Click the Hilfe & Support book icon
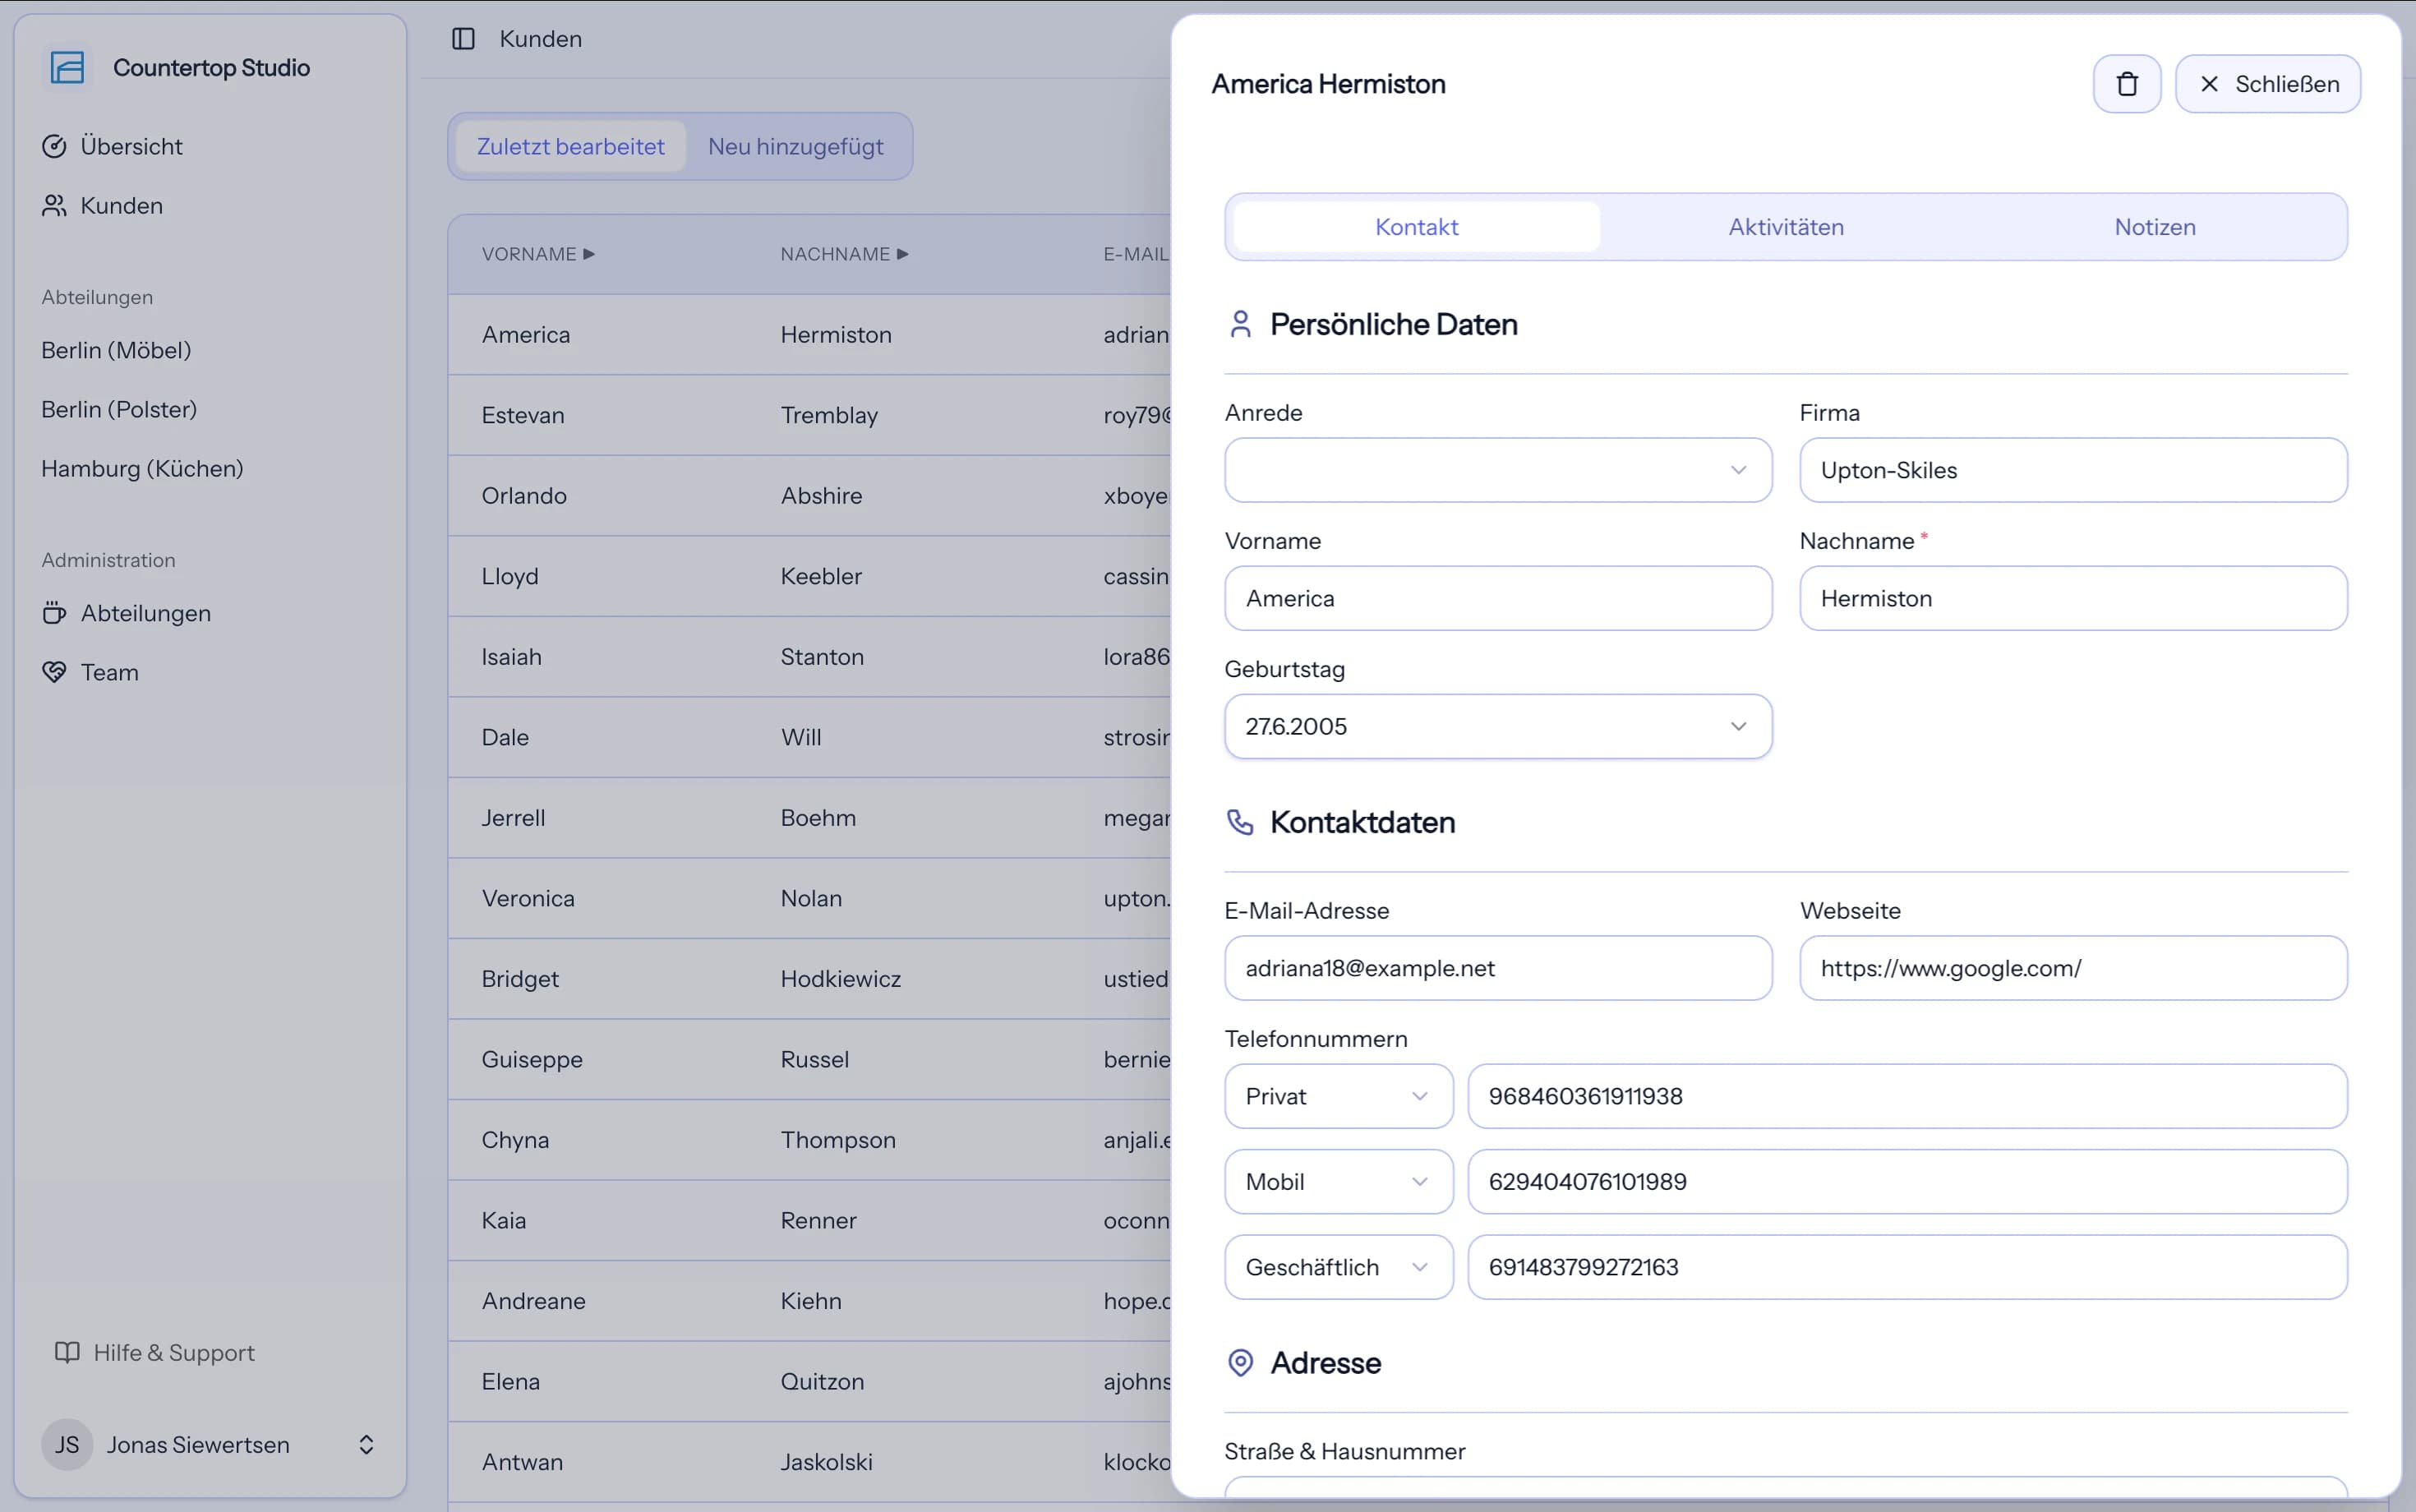2416x1512 pixels. coord(67,1352)
